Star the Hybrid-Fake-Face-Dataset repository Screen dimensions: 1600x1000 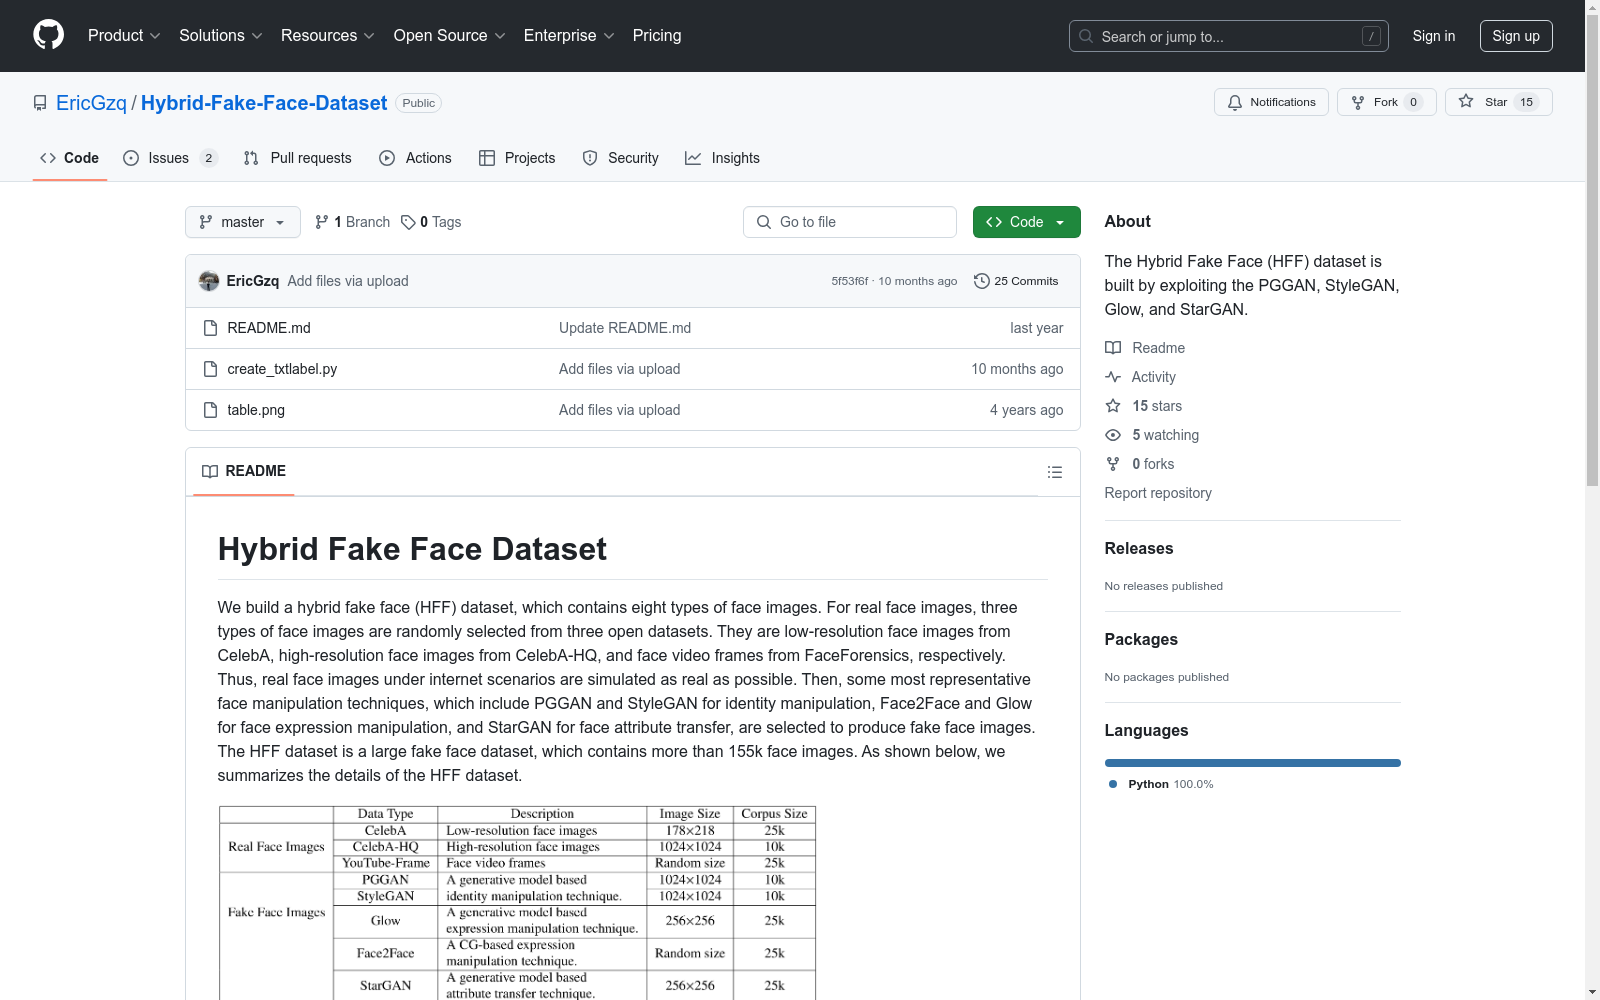[1498, 102]
